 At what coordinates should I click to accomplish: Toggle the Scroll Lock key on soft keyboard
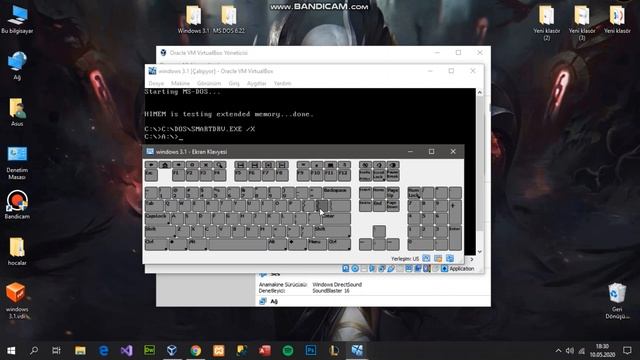pos(379,175)
